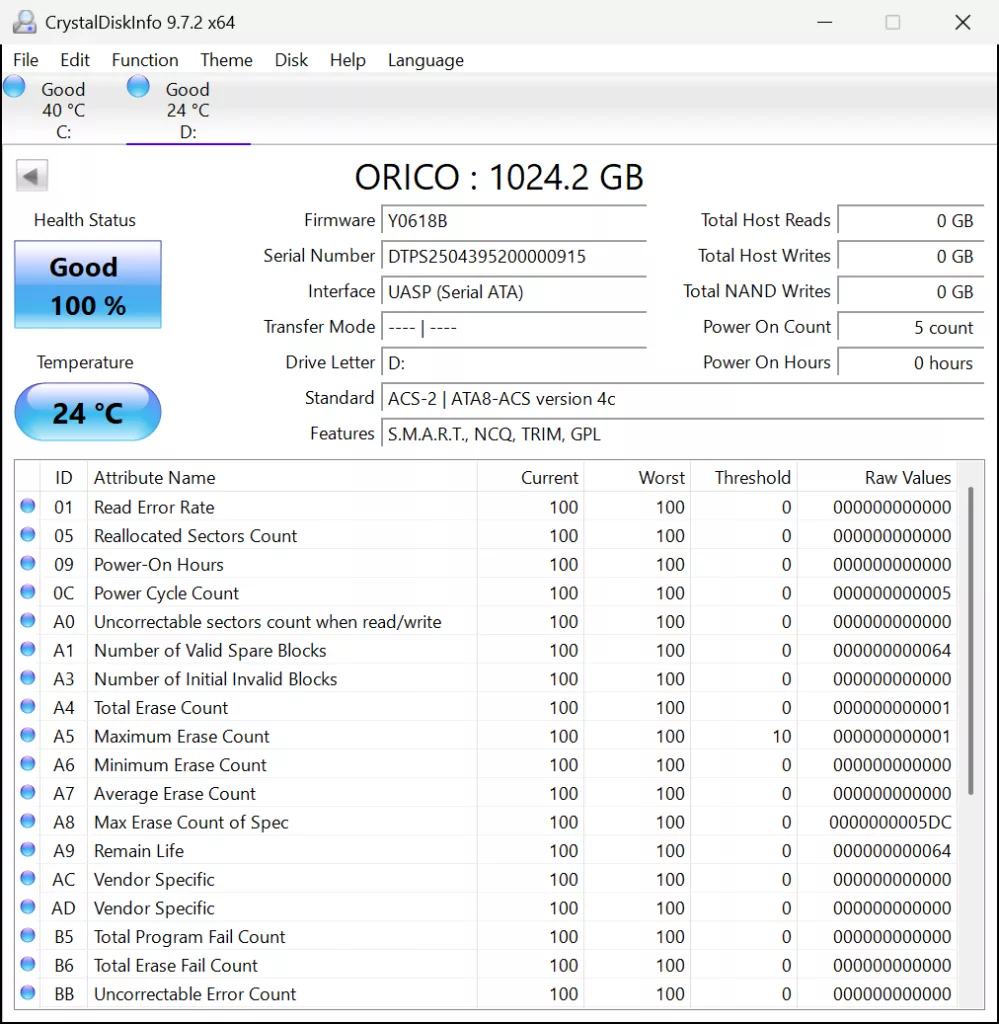Select the C: drive status orb
Image resolution: width=999 pixels, height=1024 pixels.
point(15,87)
